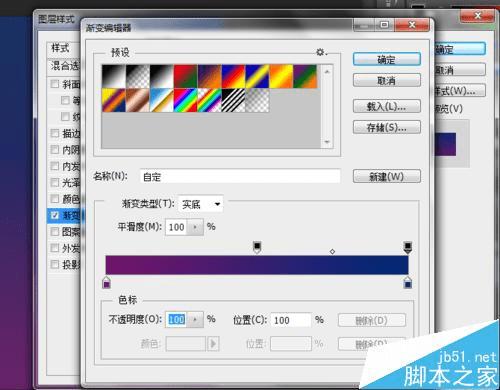Click the presets scrollbar up arrow
The height and width of the screenshot is (390, 500).
click(327, 71)
